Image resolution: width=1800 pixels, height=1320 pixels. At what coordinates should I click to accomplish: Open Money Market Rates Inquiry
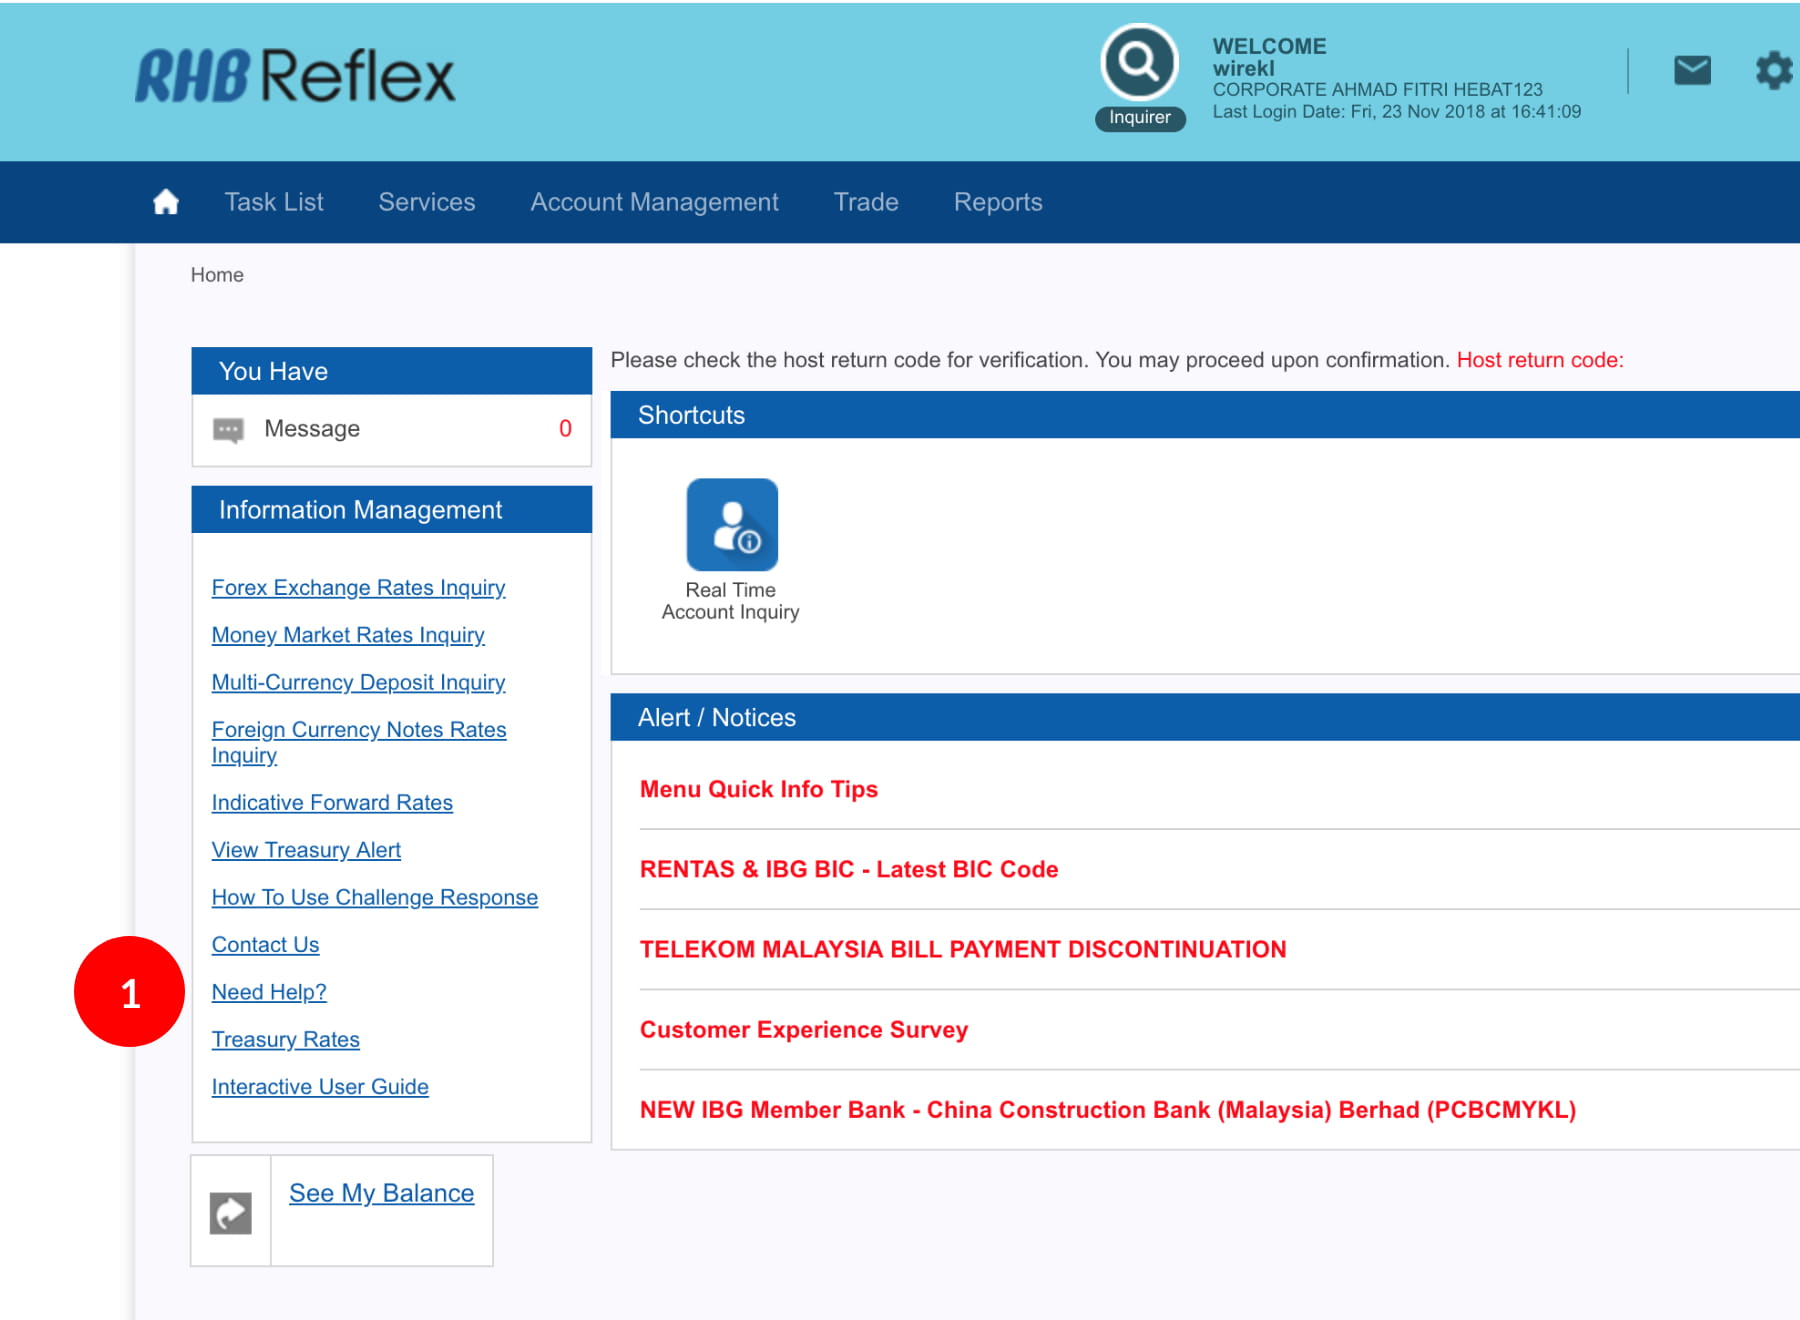(347, 635)
